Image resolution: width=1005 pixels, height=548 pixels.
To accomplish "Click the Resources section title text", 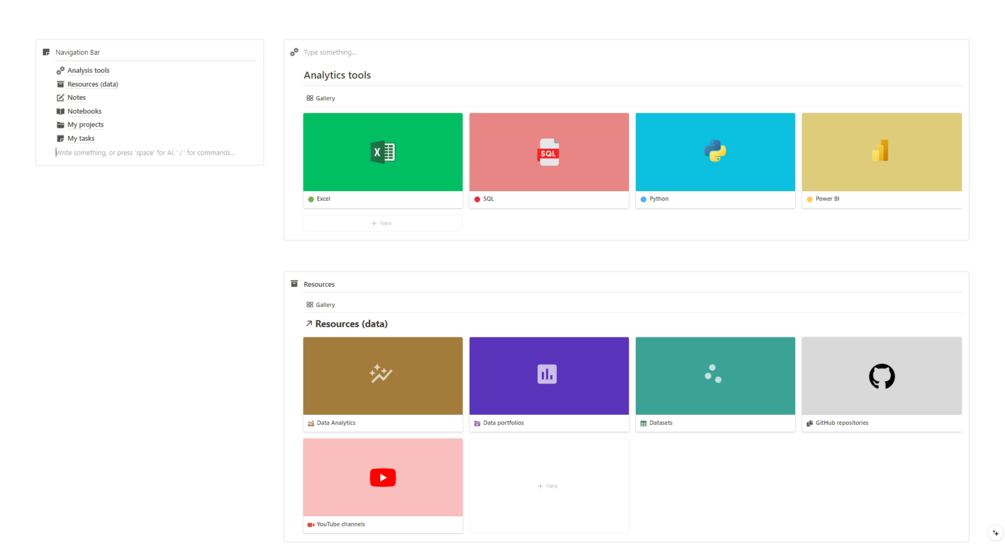I will [x=319, y=284].
